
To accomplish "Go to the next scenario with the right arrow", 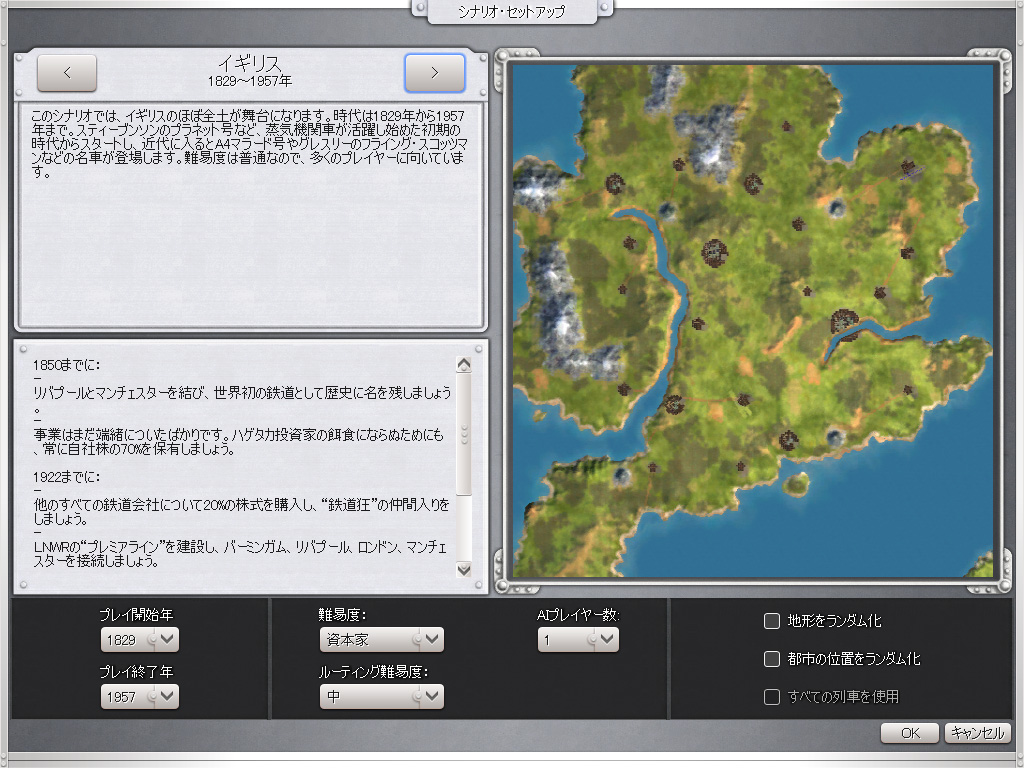I will (x=435, y=72).
